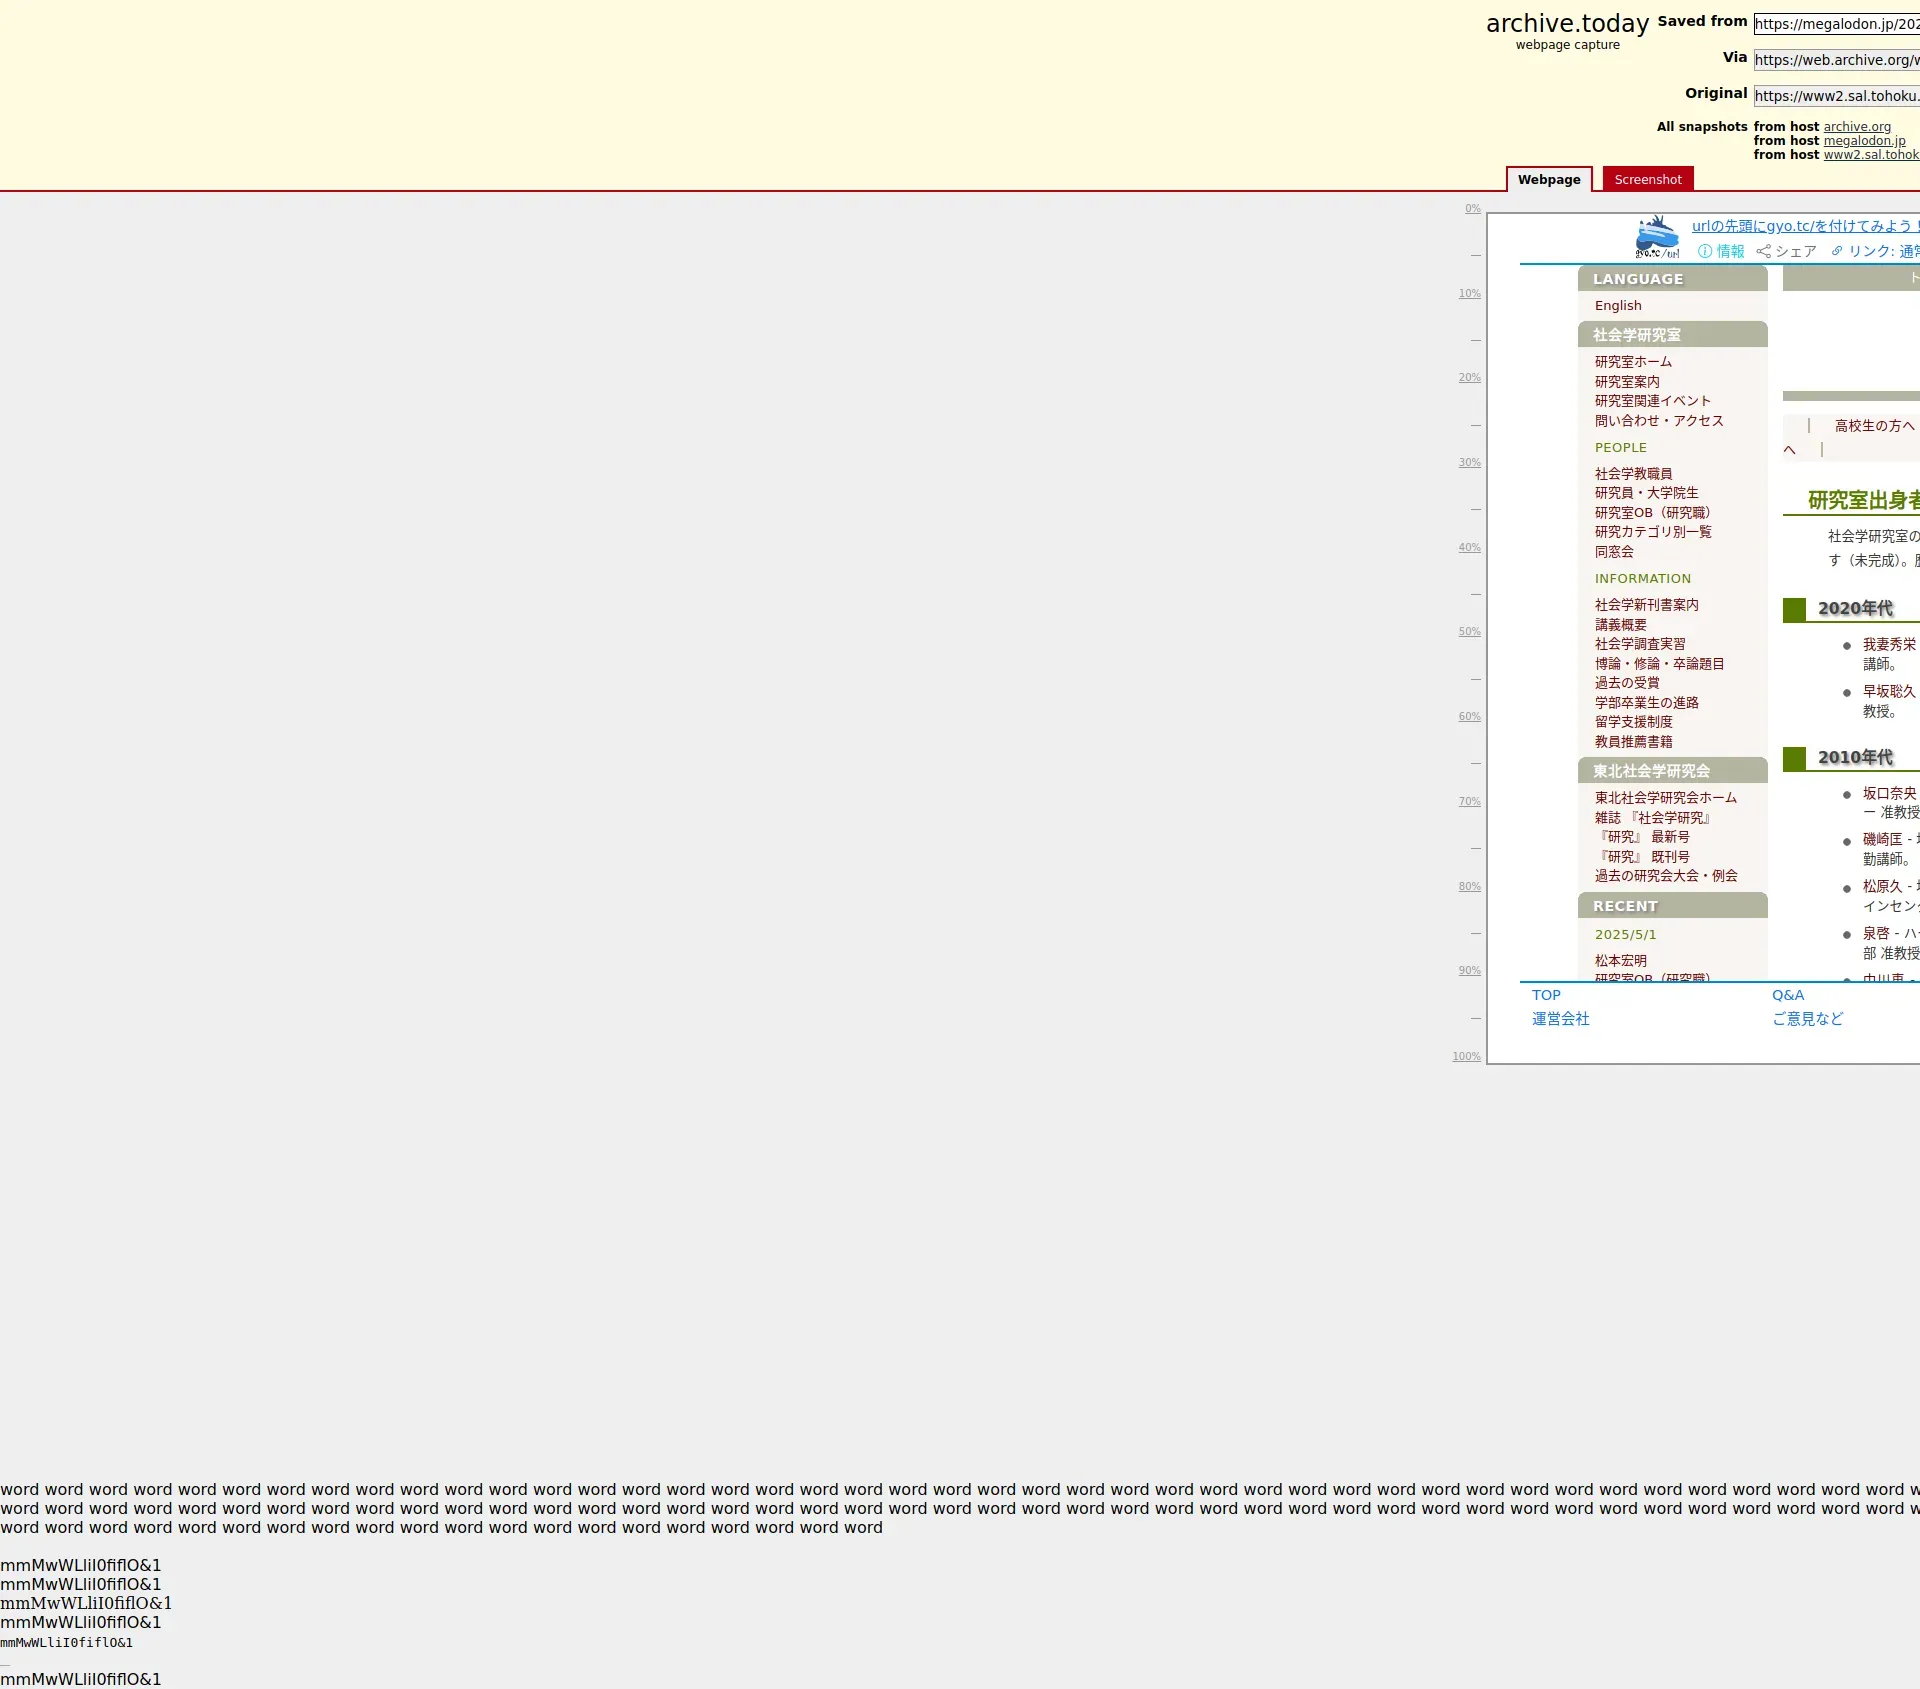This screenshot has width=1920, height=1689.
Task: Click the 運営会社 footer link
Action: pyautogui.click(x=1560, y=1019)
